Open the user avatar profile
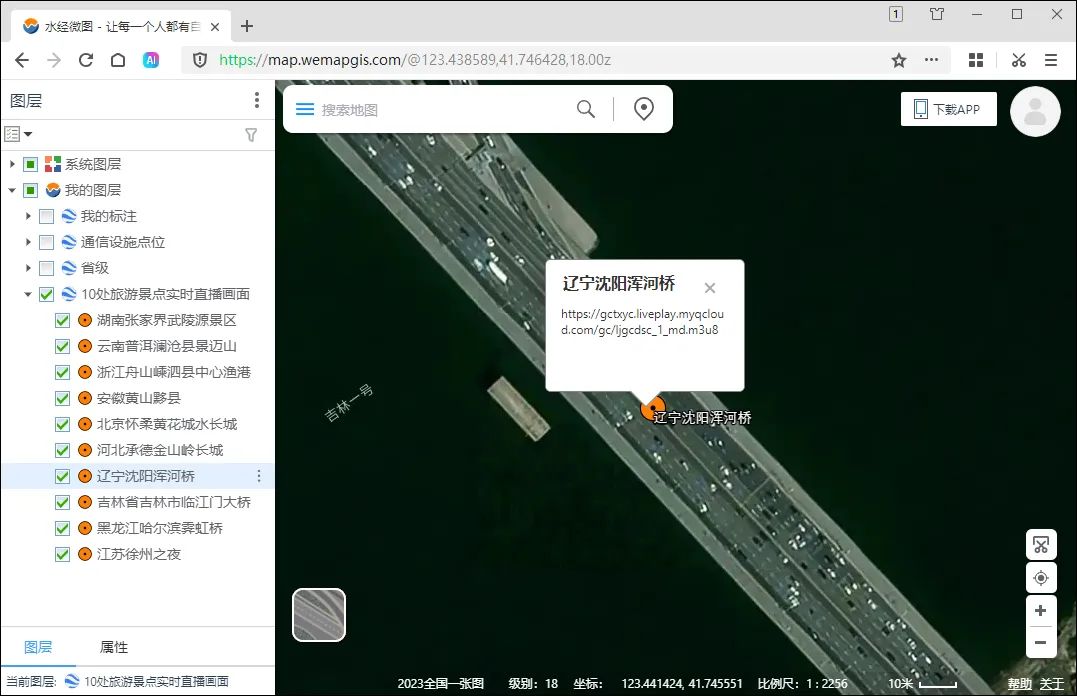 click(1035, 111)
